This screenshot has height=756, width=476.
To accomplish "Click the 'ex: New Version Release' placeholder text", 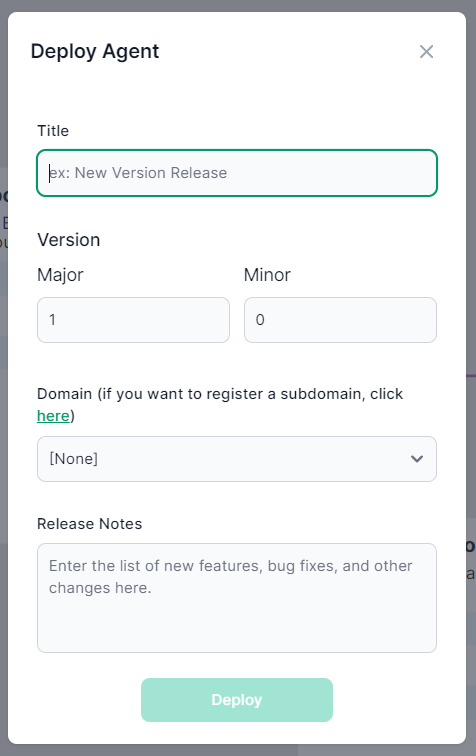I will 138,173.
